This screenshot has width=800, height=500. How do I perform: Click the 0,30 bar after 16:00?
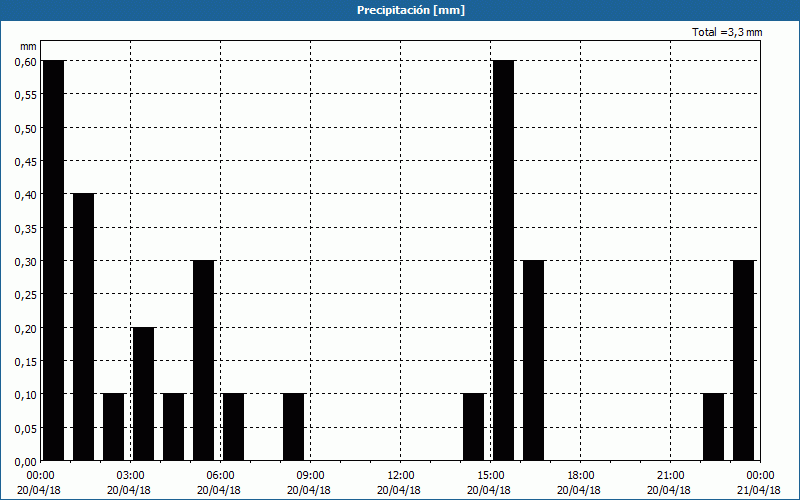tap(534, 360)
